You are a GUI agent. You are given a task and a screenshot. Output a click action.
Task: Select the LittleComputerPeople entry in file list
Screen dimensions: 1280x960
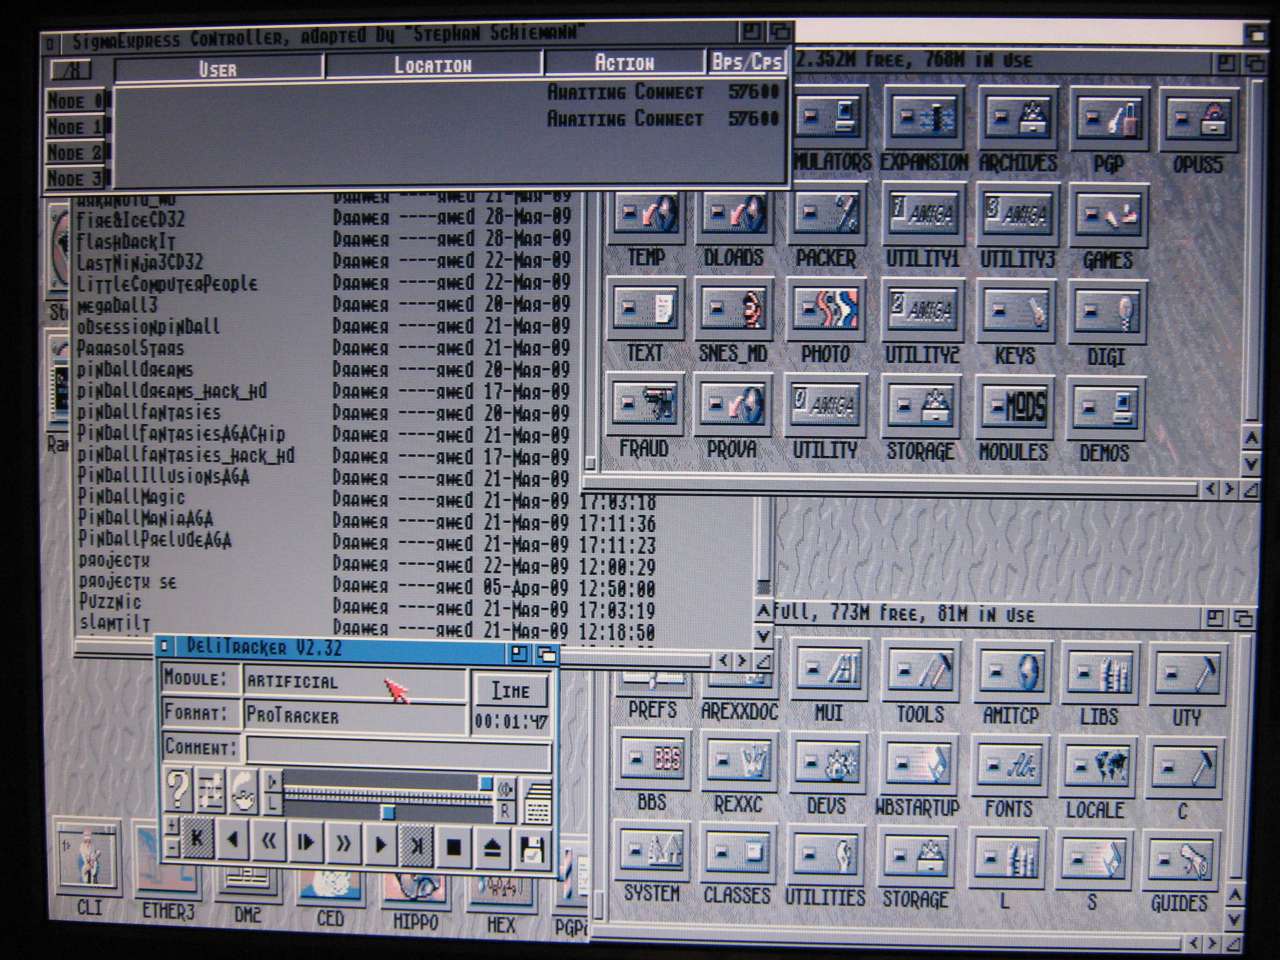click(167, 284)
